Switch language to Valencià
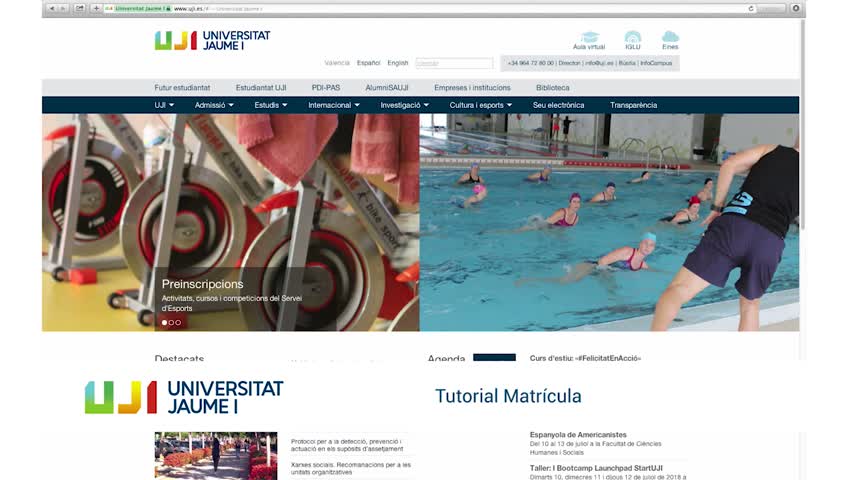Screen dimensions: 848x480 pos(337,63)
